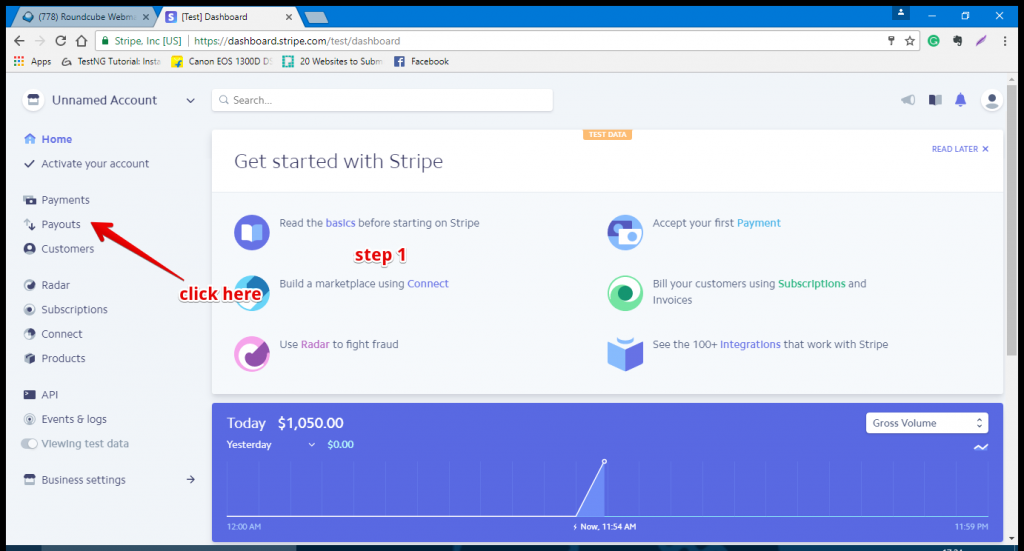Dismiss the panel with READ LATER

(x=960, y=149)
